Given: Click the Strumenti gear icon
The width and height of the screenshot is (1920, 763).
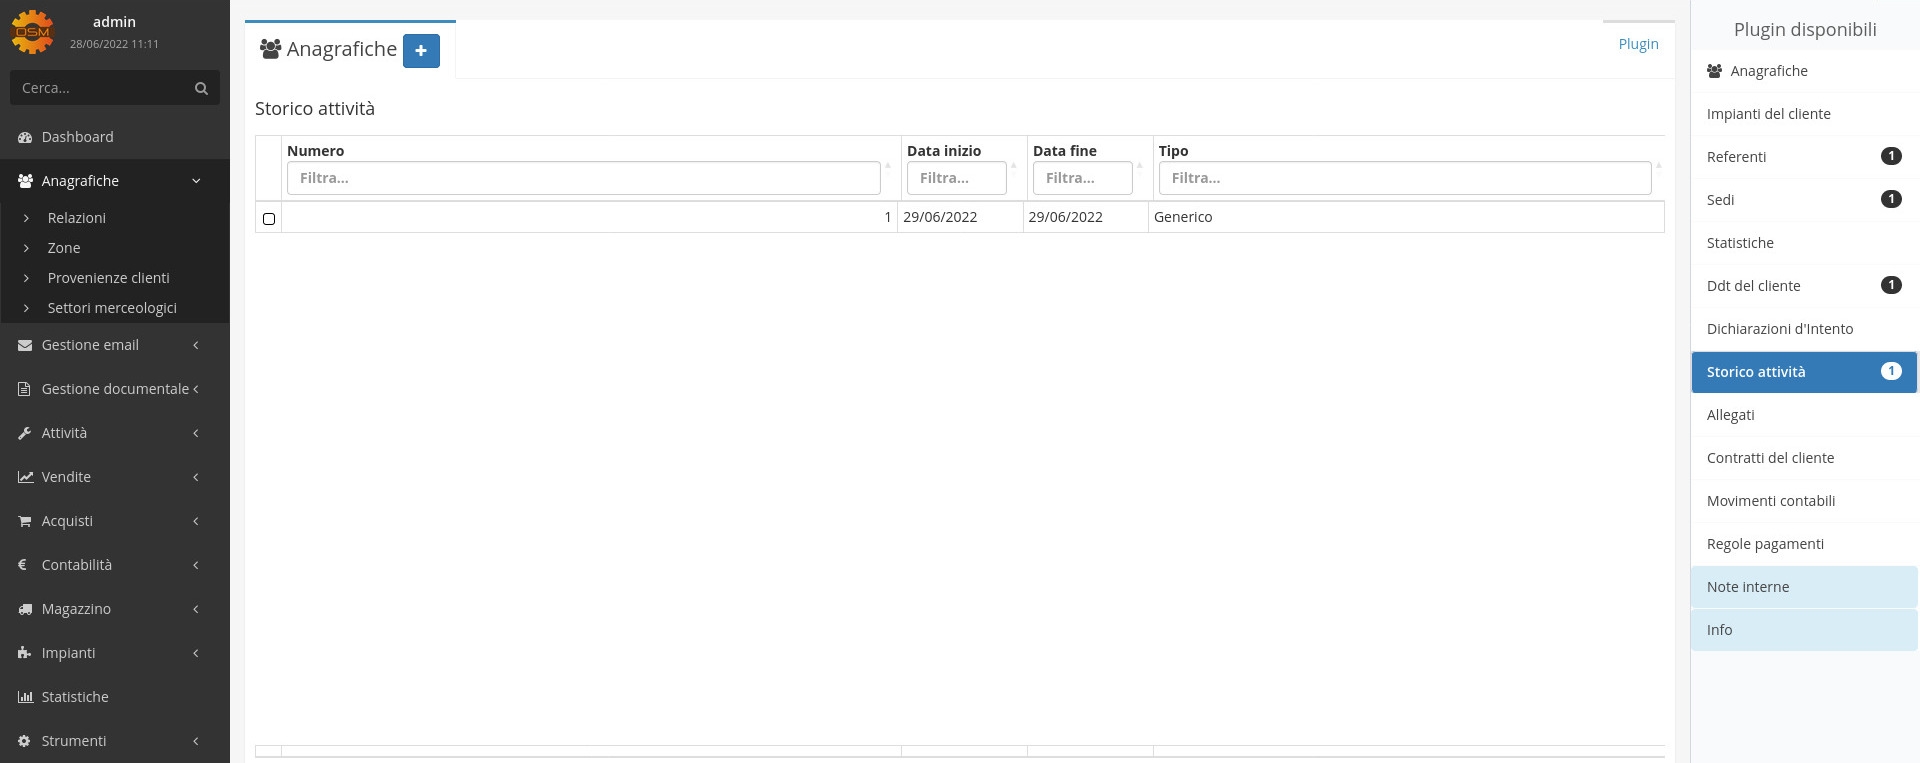Looking at the screenshot, I should 25,741.
